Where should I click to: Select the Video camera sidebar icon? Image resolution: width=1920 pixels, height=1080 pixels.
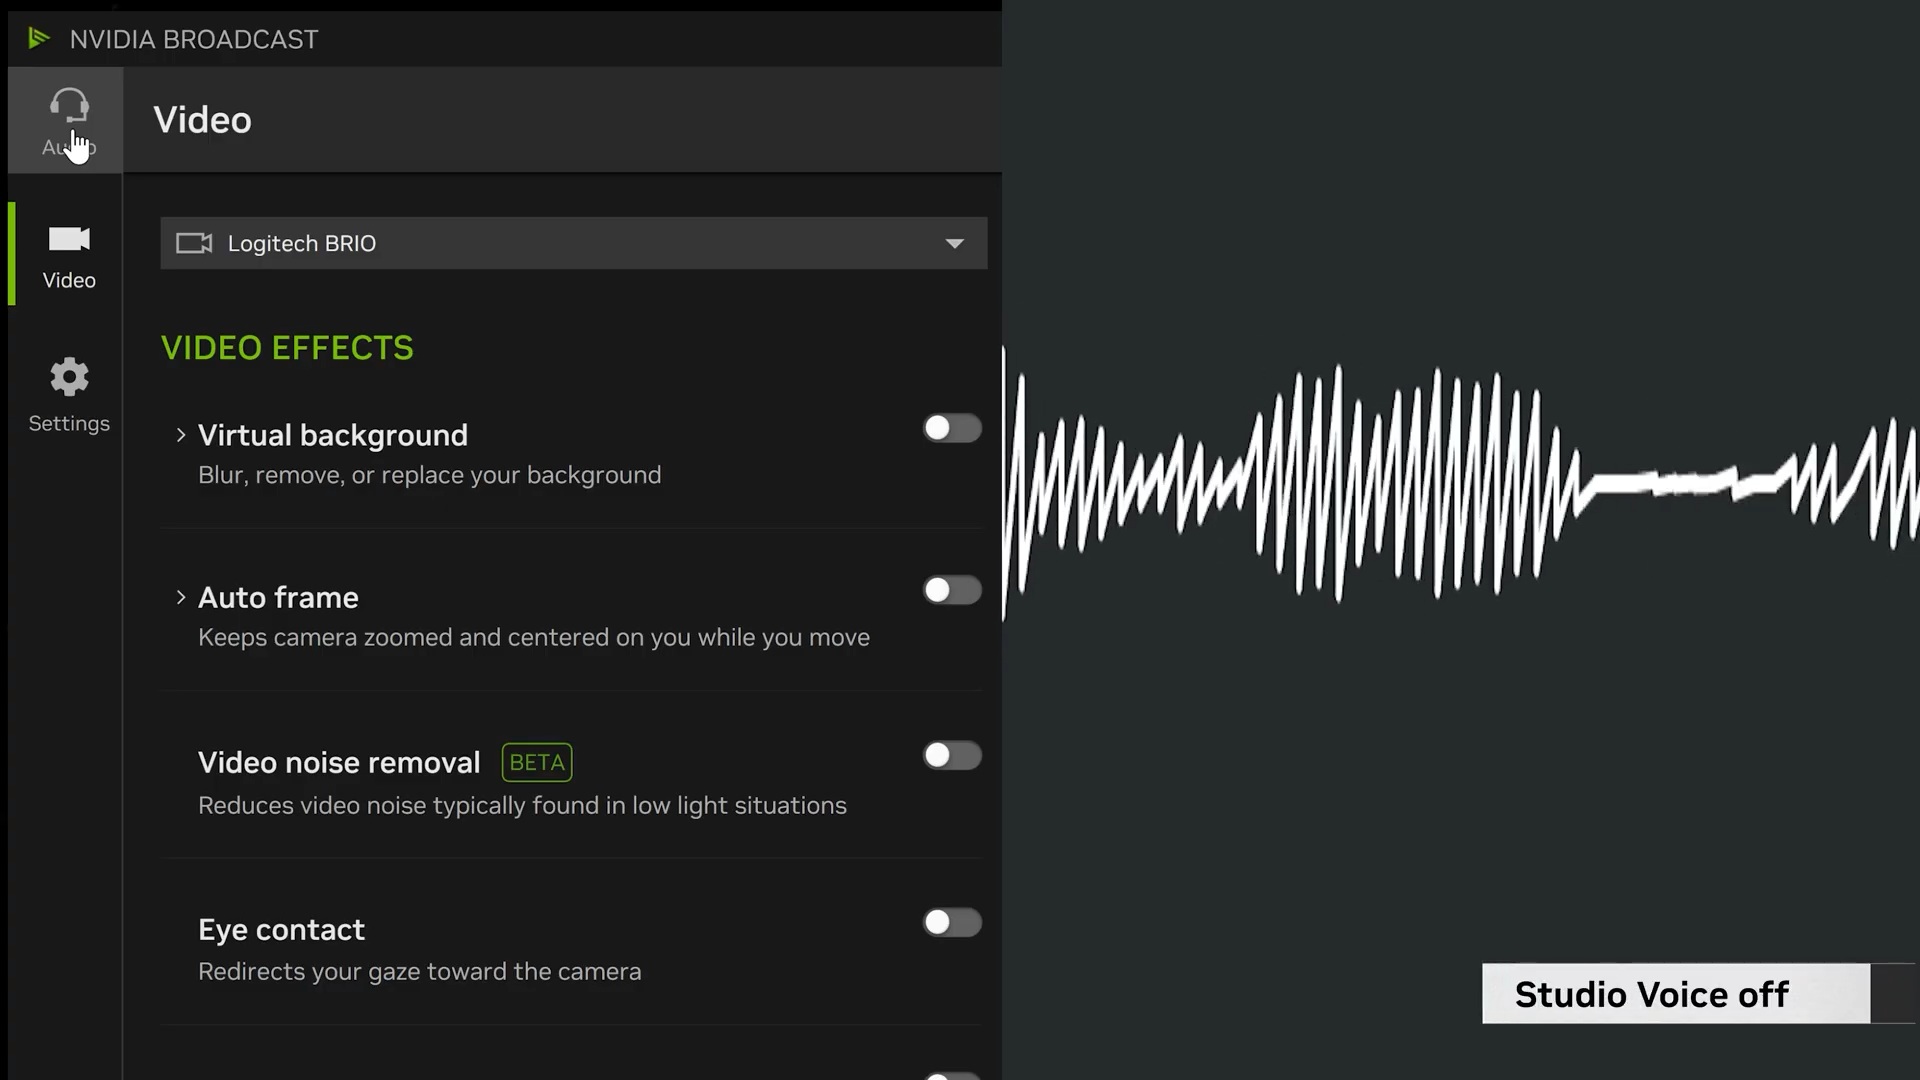click(x=69, y=240)
